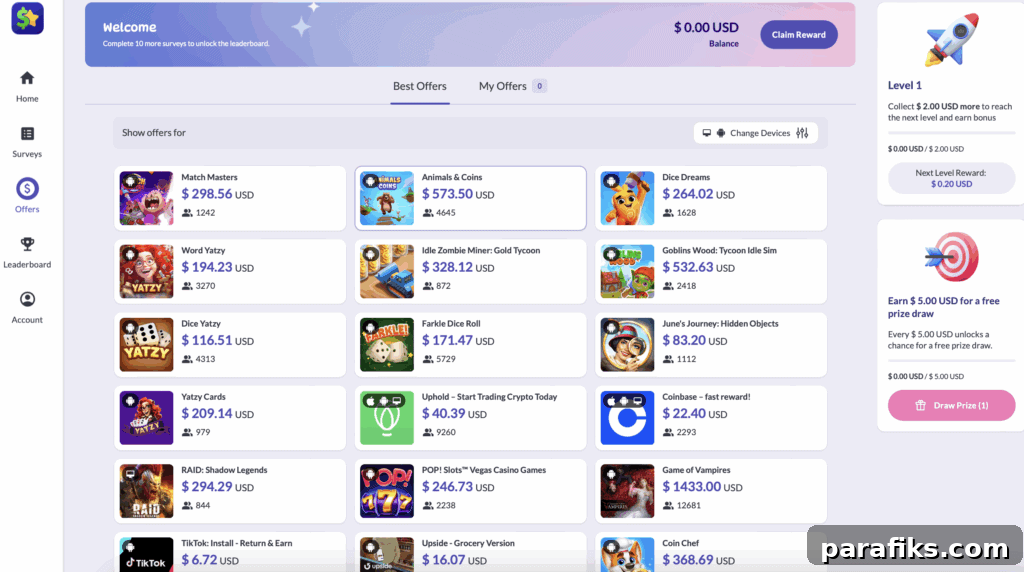
Task: Click the Coinbase offer logo icon
Action: 627,417
